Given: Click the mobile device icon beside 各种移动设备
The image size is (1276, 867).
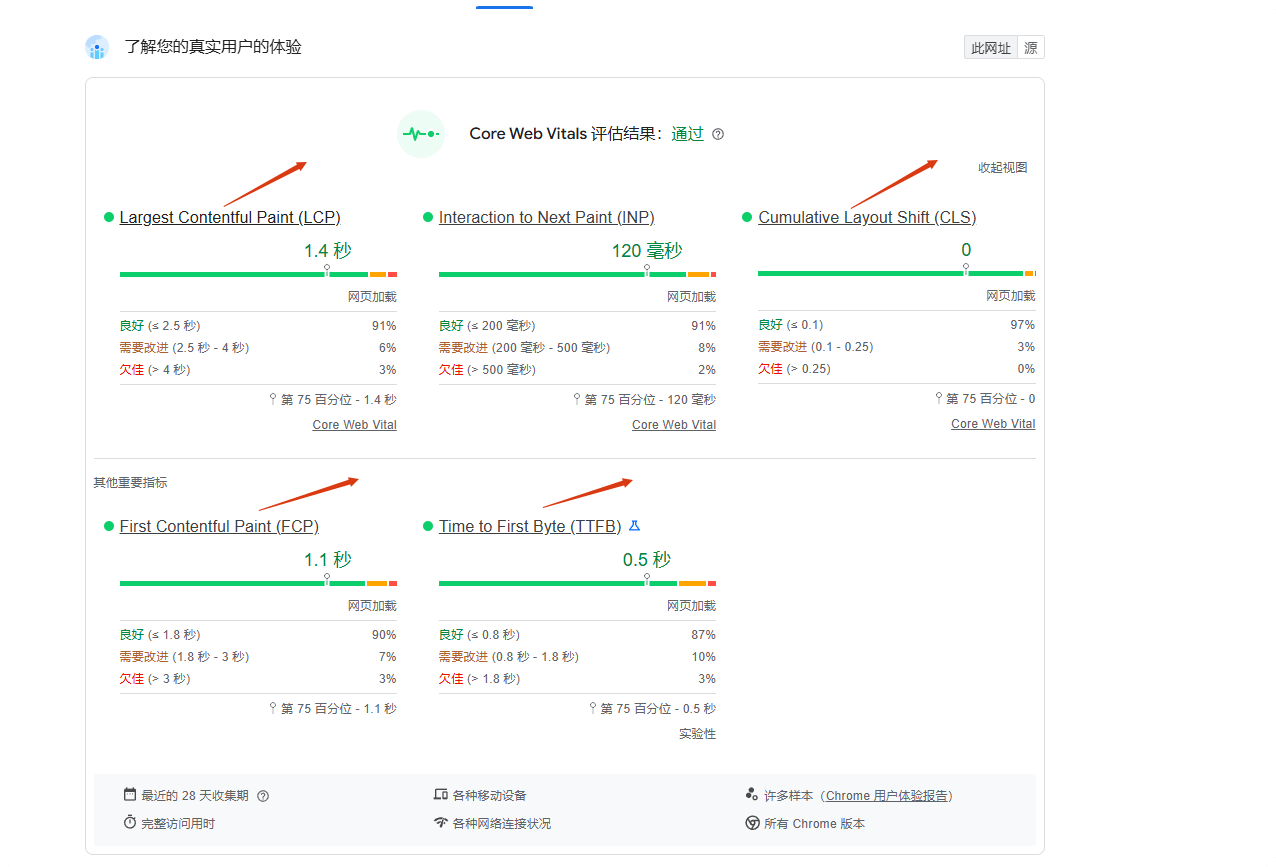Looking at the screenshot, I should click(440, 794).
